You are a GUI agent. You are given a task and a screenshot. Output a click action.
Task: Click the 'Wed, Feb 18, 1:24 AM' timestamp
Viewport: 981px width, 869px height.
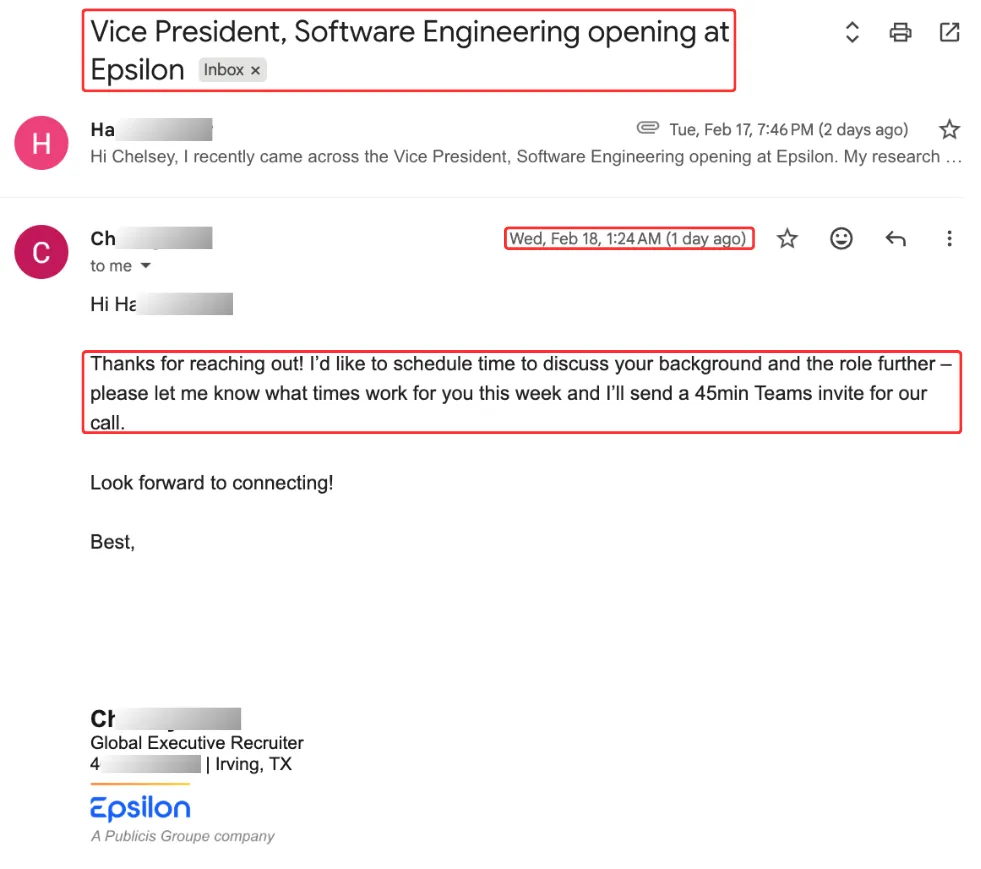[x=628, y=239]
